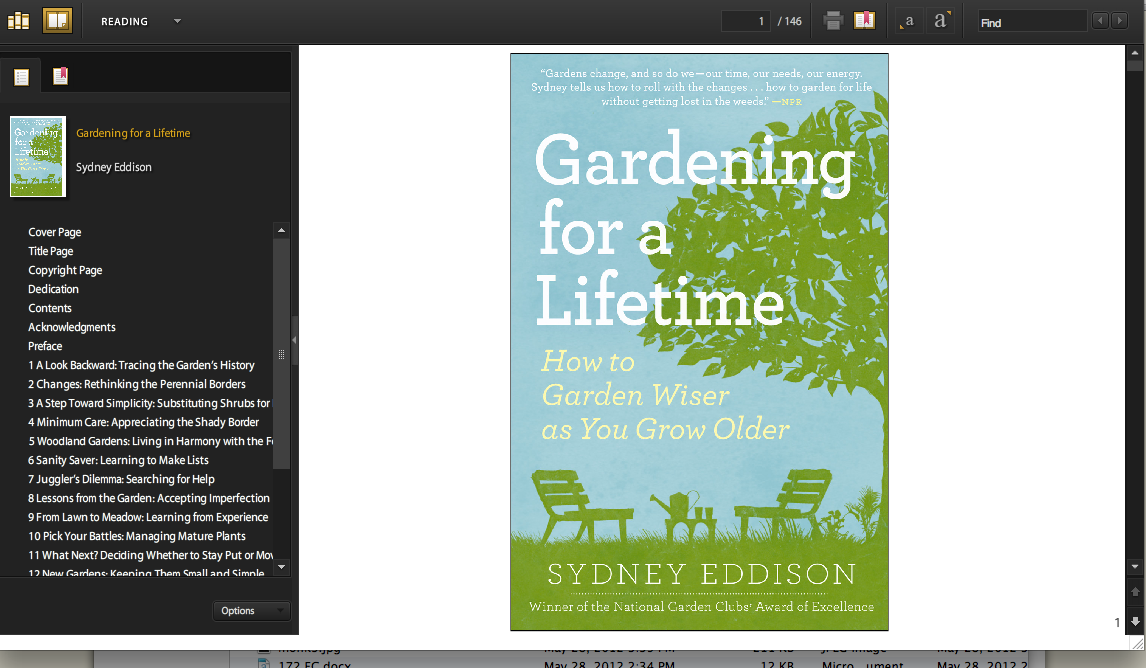The image size is (1146, 668).
Task: Decrease text size with small 'a' icon
Action: 908,21
